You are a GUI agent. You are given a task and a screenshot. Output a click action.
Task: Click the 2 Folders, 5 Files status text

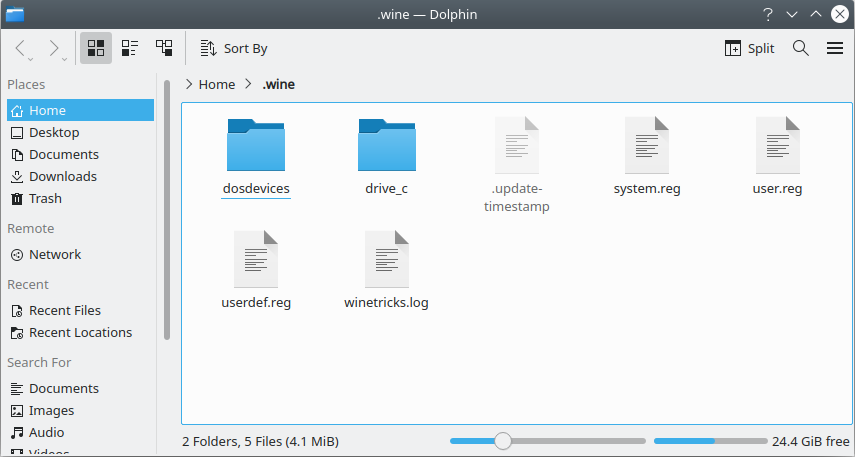click(x=261, y=441)
